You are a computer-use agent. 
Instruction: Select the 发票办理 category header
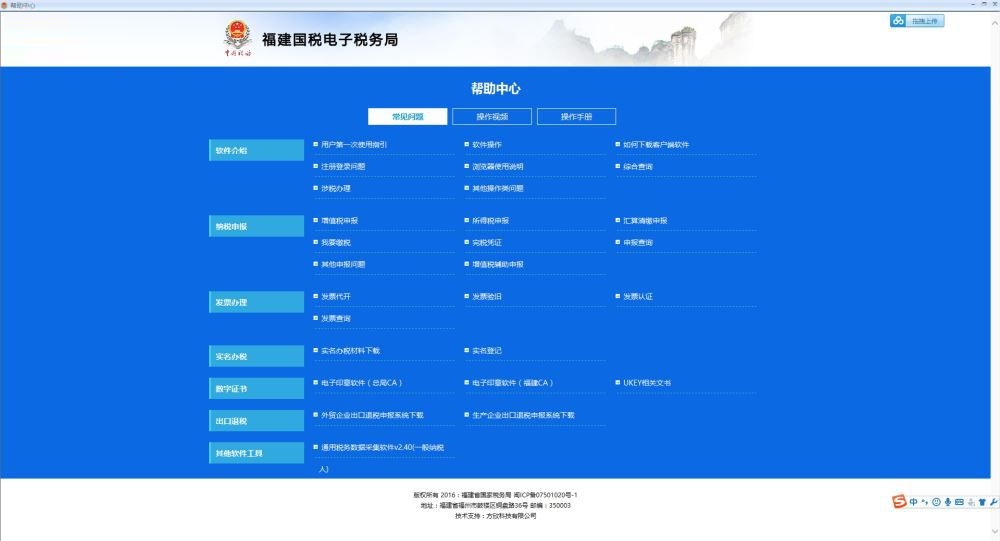pyautogui.click(x=256, y=302)
